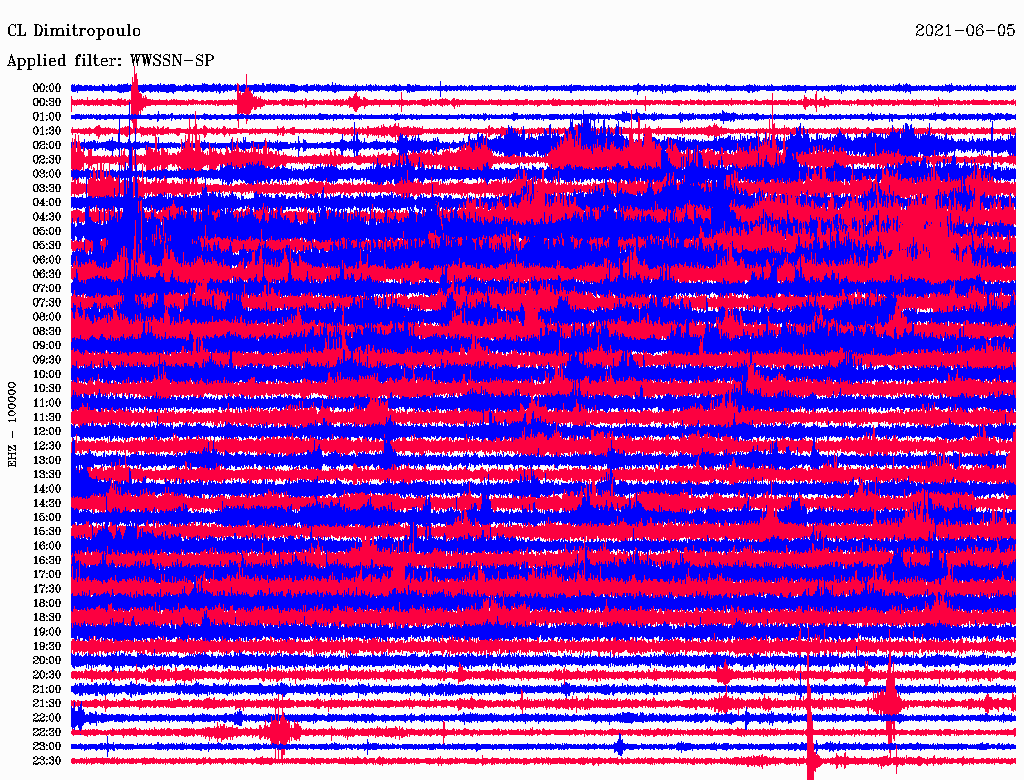This screenshot has width=1024, height=780.
Task: Click the 12:30 time label
Action: coord(47,446)
